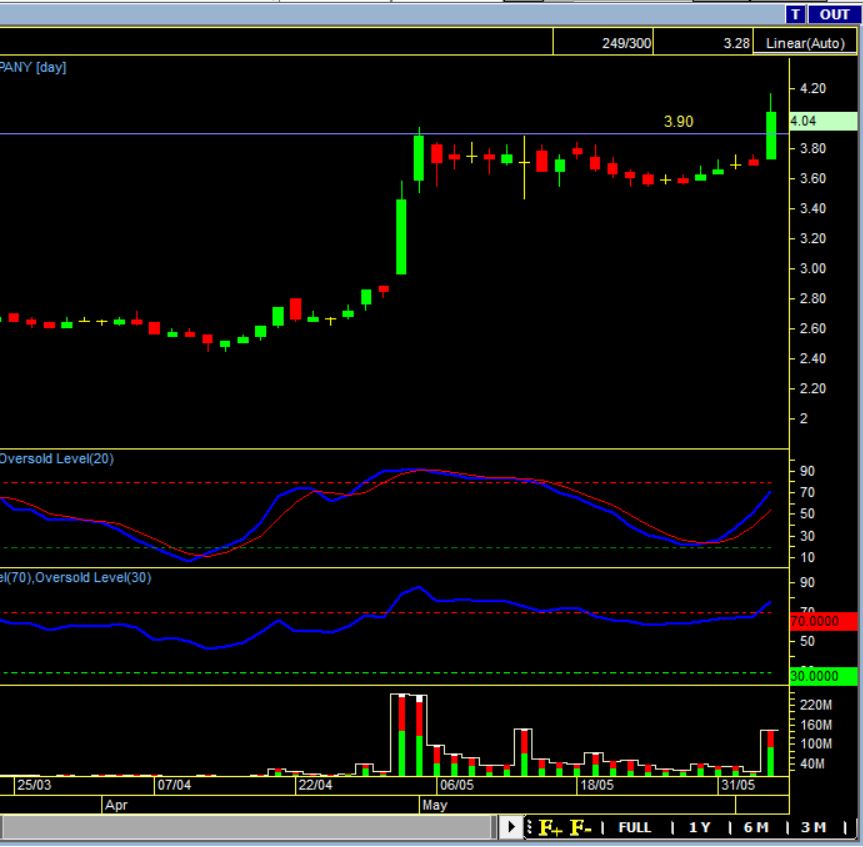Click the green 30.0000 oversold tag

[823, 676]
